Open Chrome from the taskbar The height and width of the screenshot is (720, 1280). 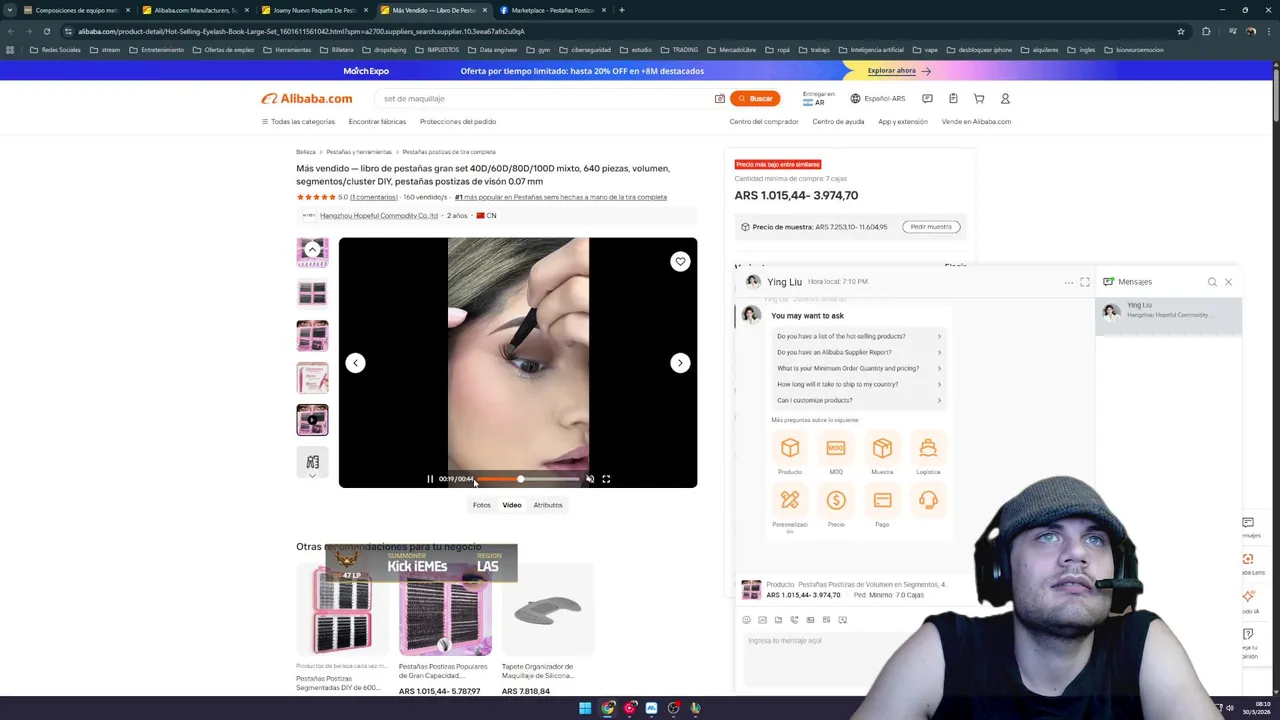(608, 708)
